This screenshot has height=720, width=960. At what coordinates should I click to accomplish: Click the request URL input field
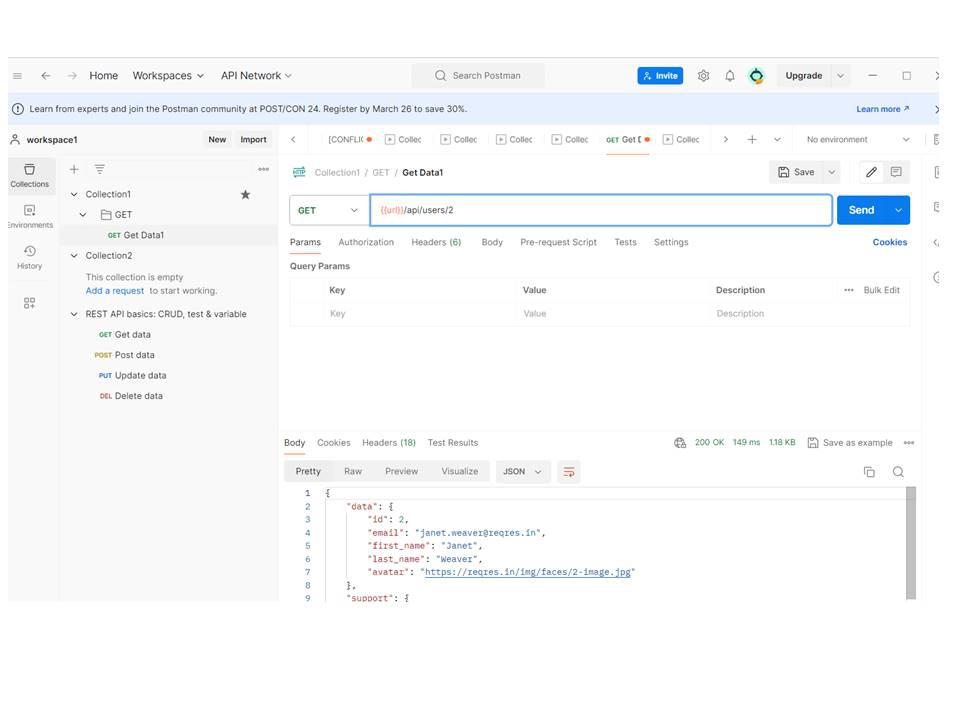(601, 211)
